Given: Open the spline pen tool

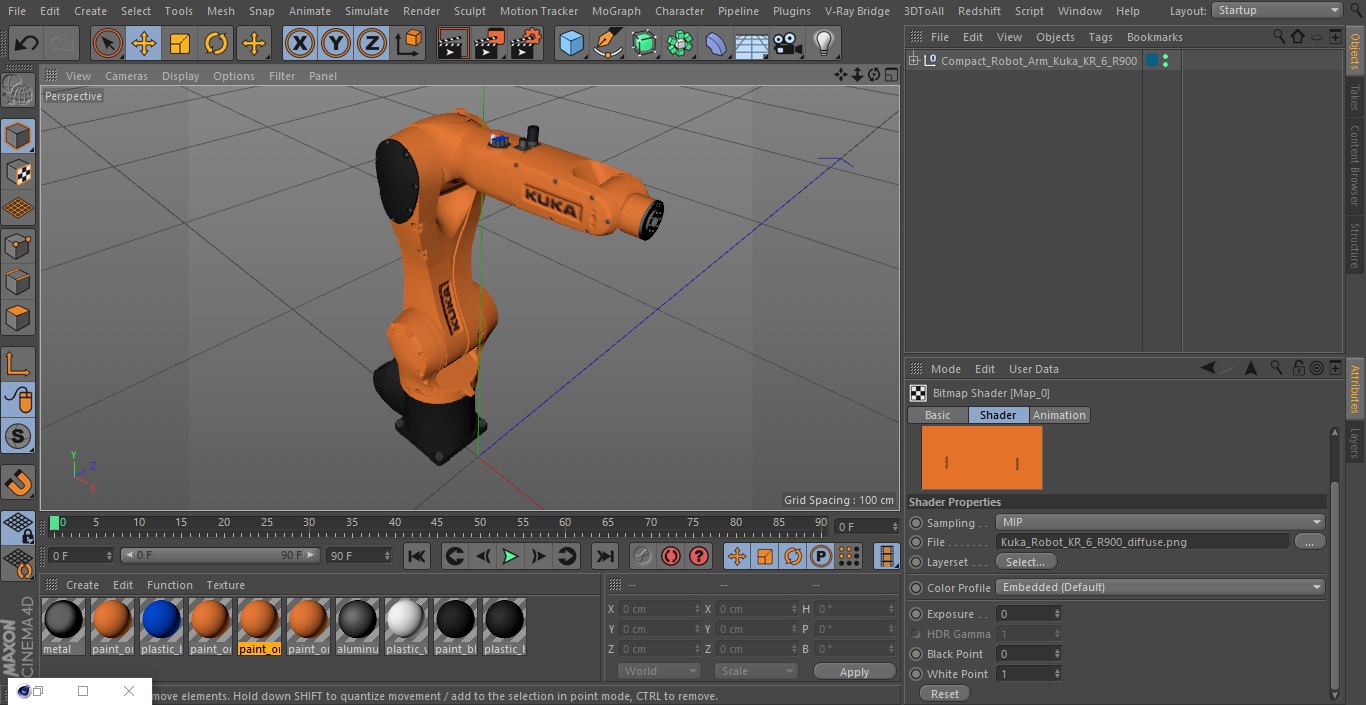Looking at the screenshot, I should pyautogui.click(x=607, y=44).
